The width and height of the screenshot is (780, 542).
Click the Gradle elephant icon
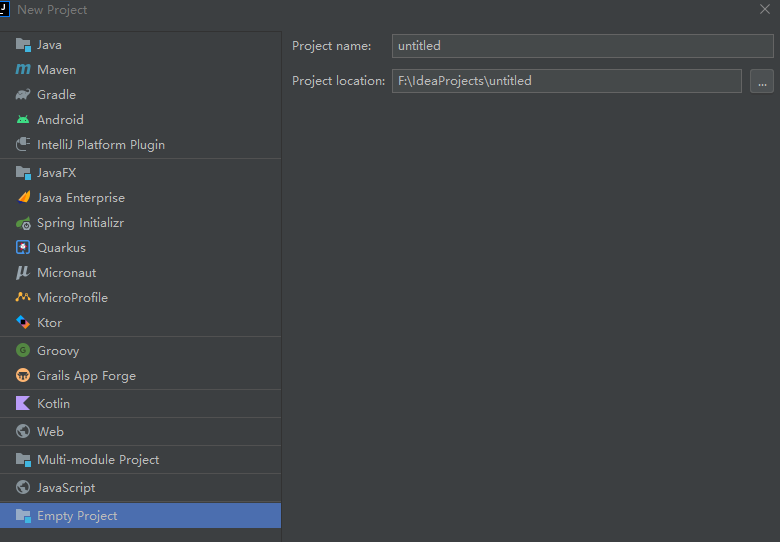(x=23, y=94)
